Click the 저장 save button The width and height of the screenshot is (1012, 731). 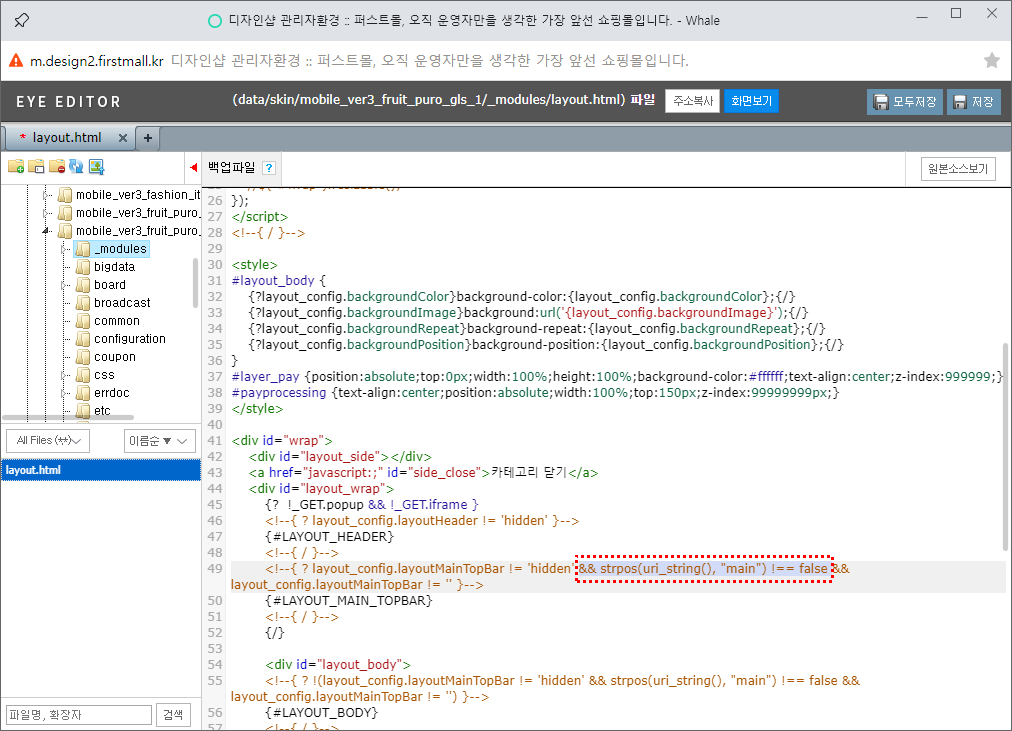click(974, 102)
